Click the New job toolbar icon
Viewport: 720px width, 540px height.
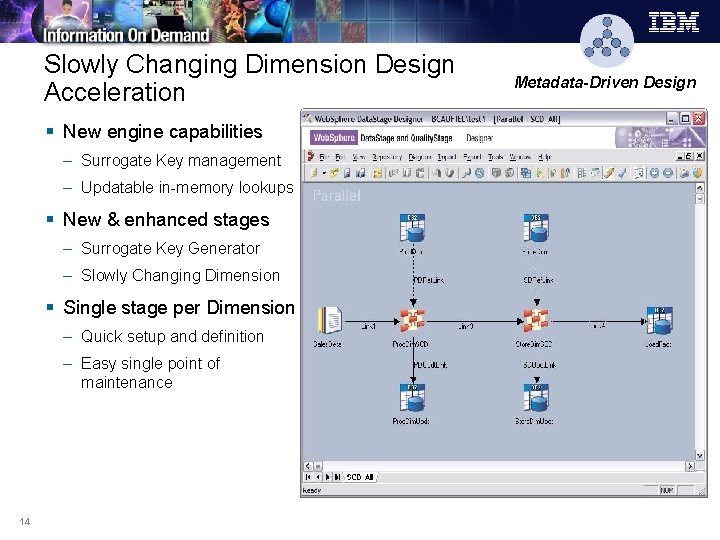pos(314,173)
